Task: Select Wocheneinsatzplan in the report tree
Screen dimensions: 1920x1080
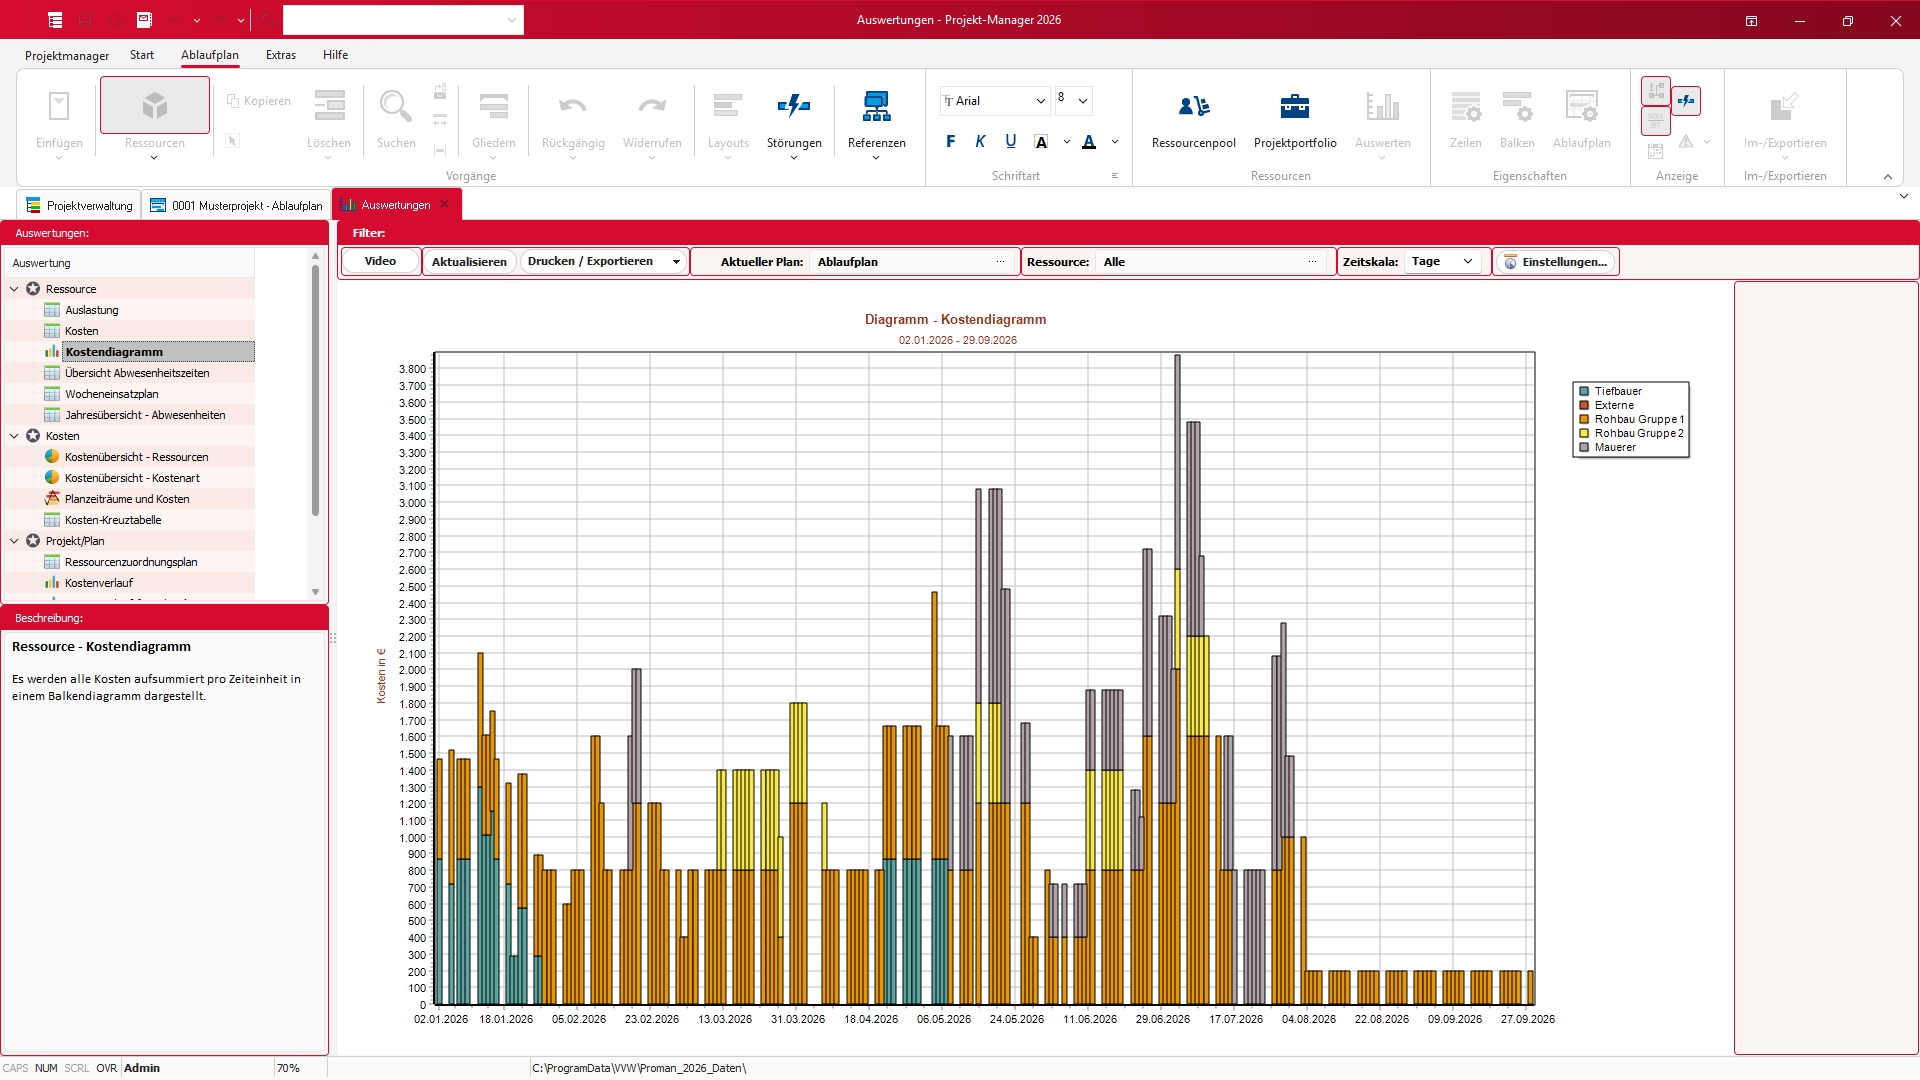Action: coord(111,394)
